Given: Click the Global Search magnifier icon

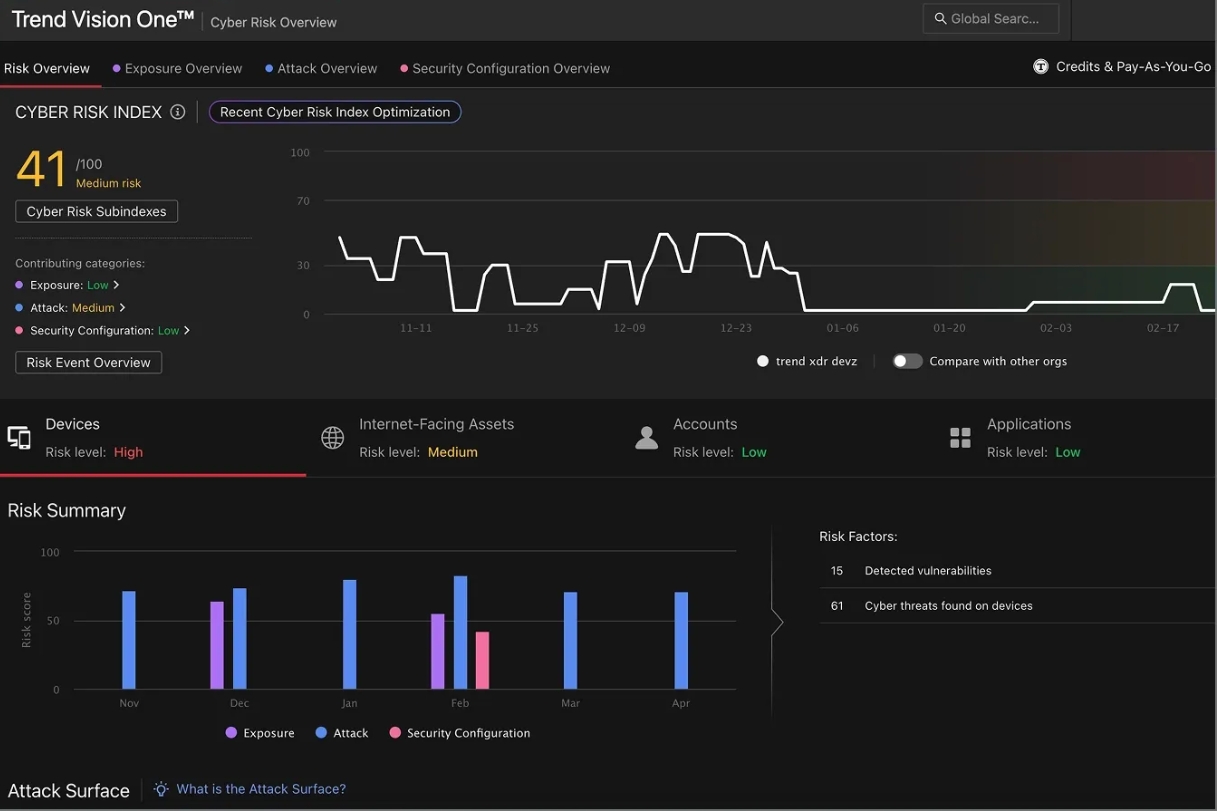Looking at the screenshot, I should point(940,18).
